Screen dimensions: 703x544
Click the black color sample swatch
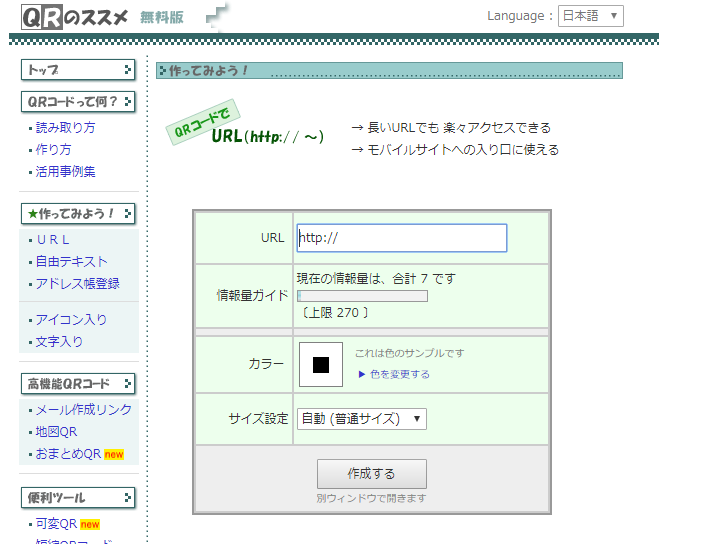pyautogui.click(x=321, y=364)
